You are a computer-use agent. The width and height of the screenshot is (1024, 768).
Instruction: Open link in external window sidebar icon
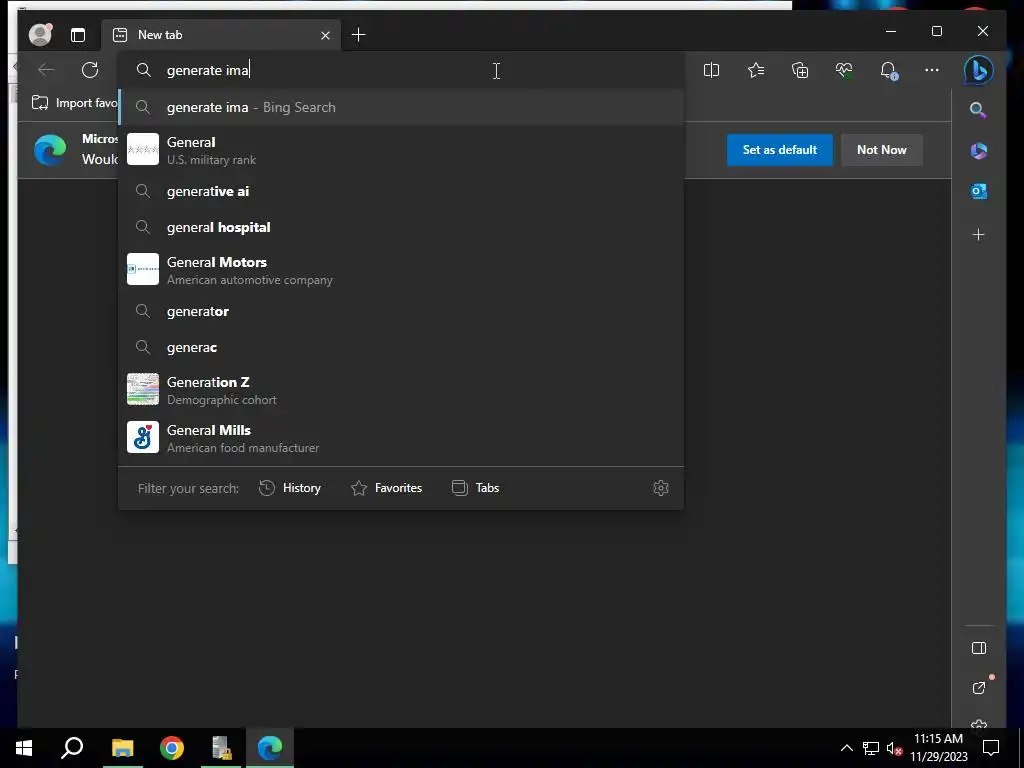978,688
